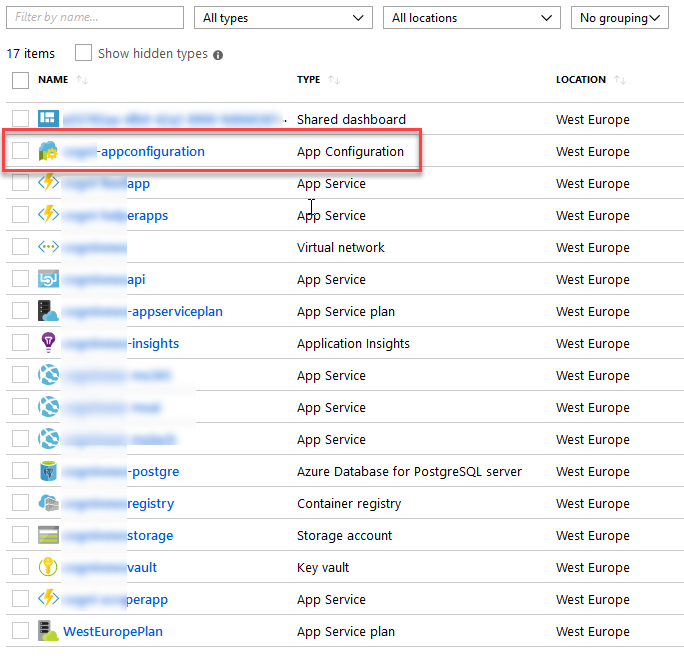This screenshot has height=669, width=684.
Task: Open the All locations filter dropdown
Action: (472, 18)
